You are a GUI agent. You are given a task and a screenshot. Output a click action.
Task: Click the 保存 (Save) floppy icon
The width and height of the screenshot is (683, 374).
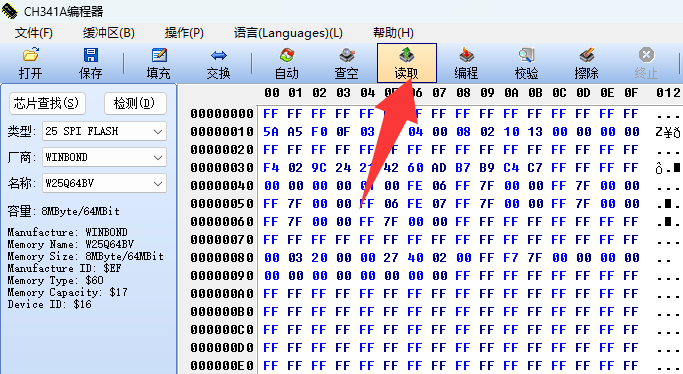click(91, 55)
